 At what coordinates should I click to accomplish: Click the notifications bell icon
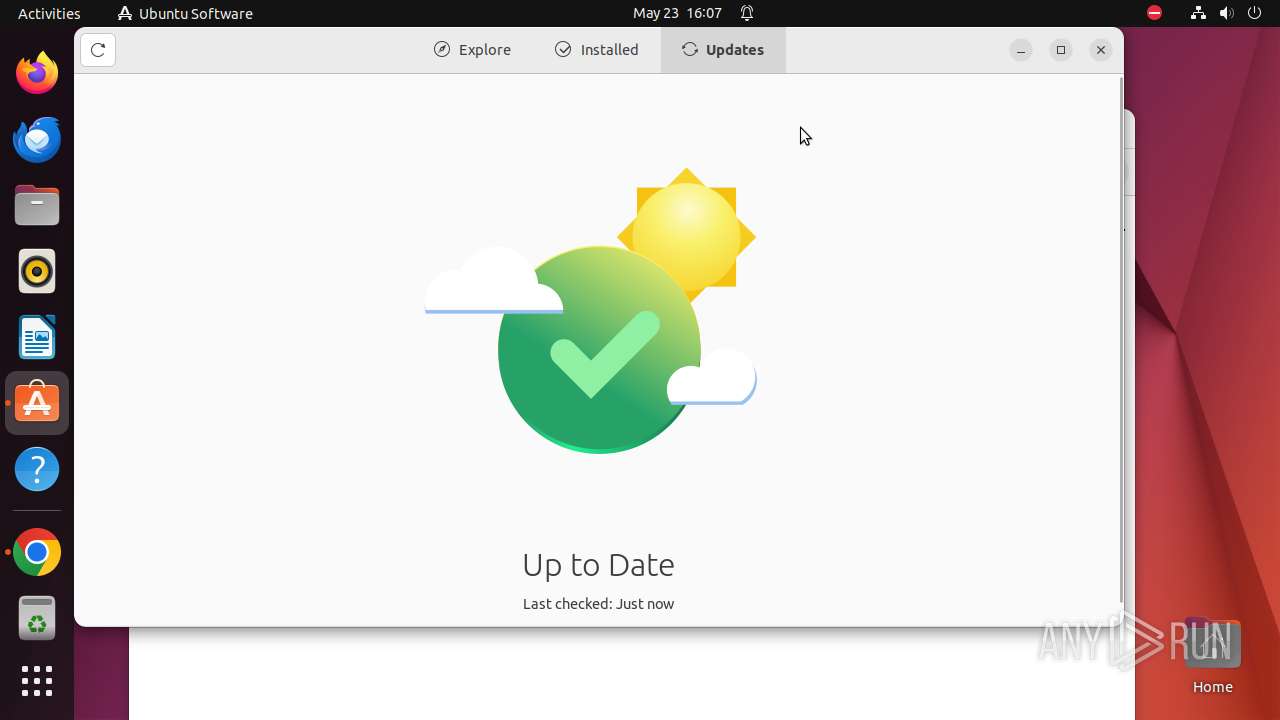coord(747,13)
